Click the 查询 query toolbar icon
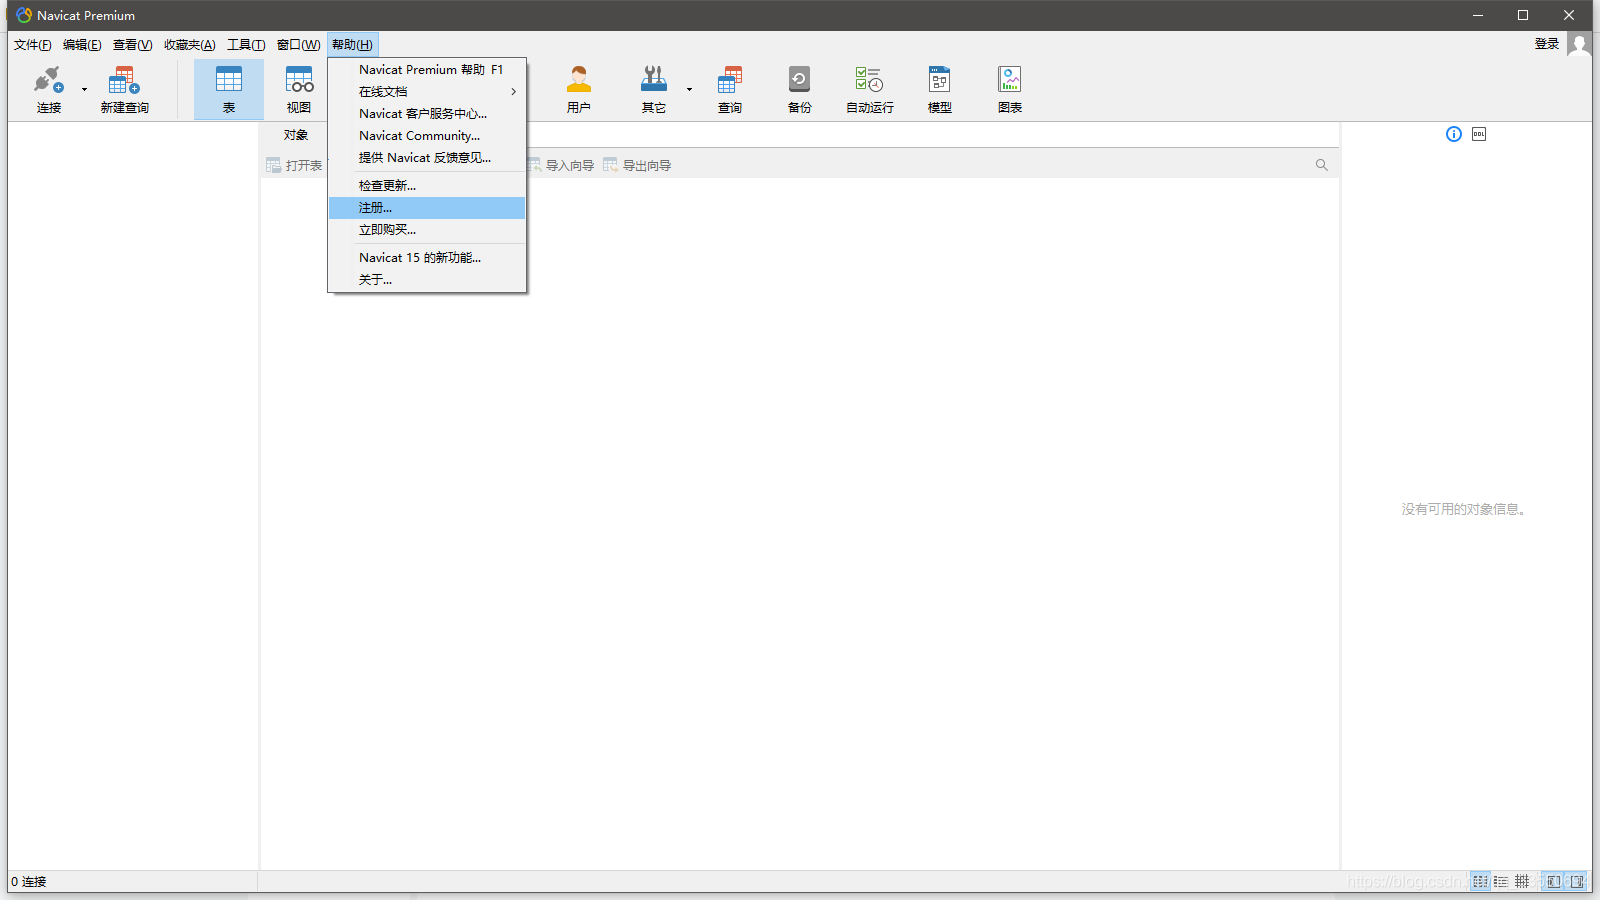The height and width of the screenshot is (900, 1600). click(x=730, y=80)
